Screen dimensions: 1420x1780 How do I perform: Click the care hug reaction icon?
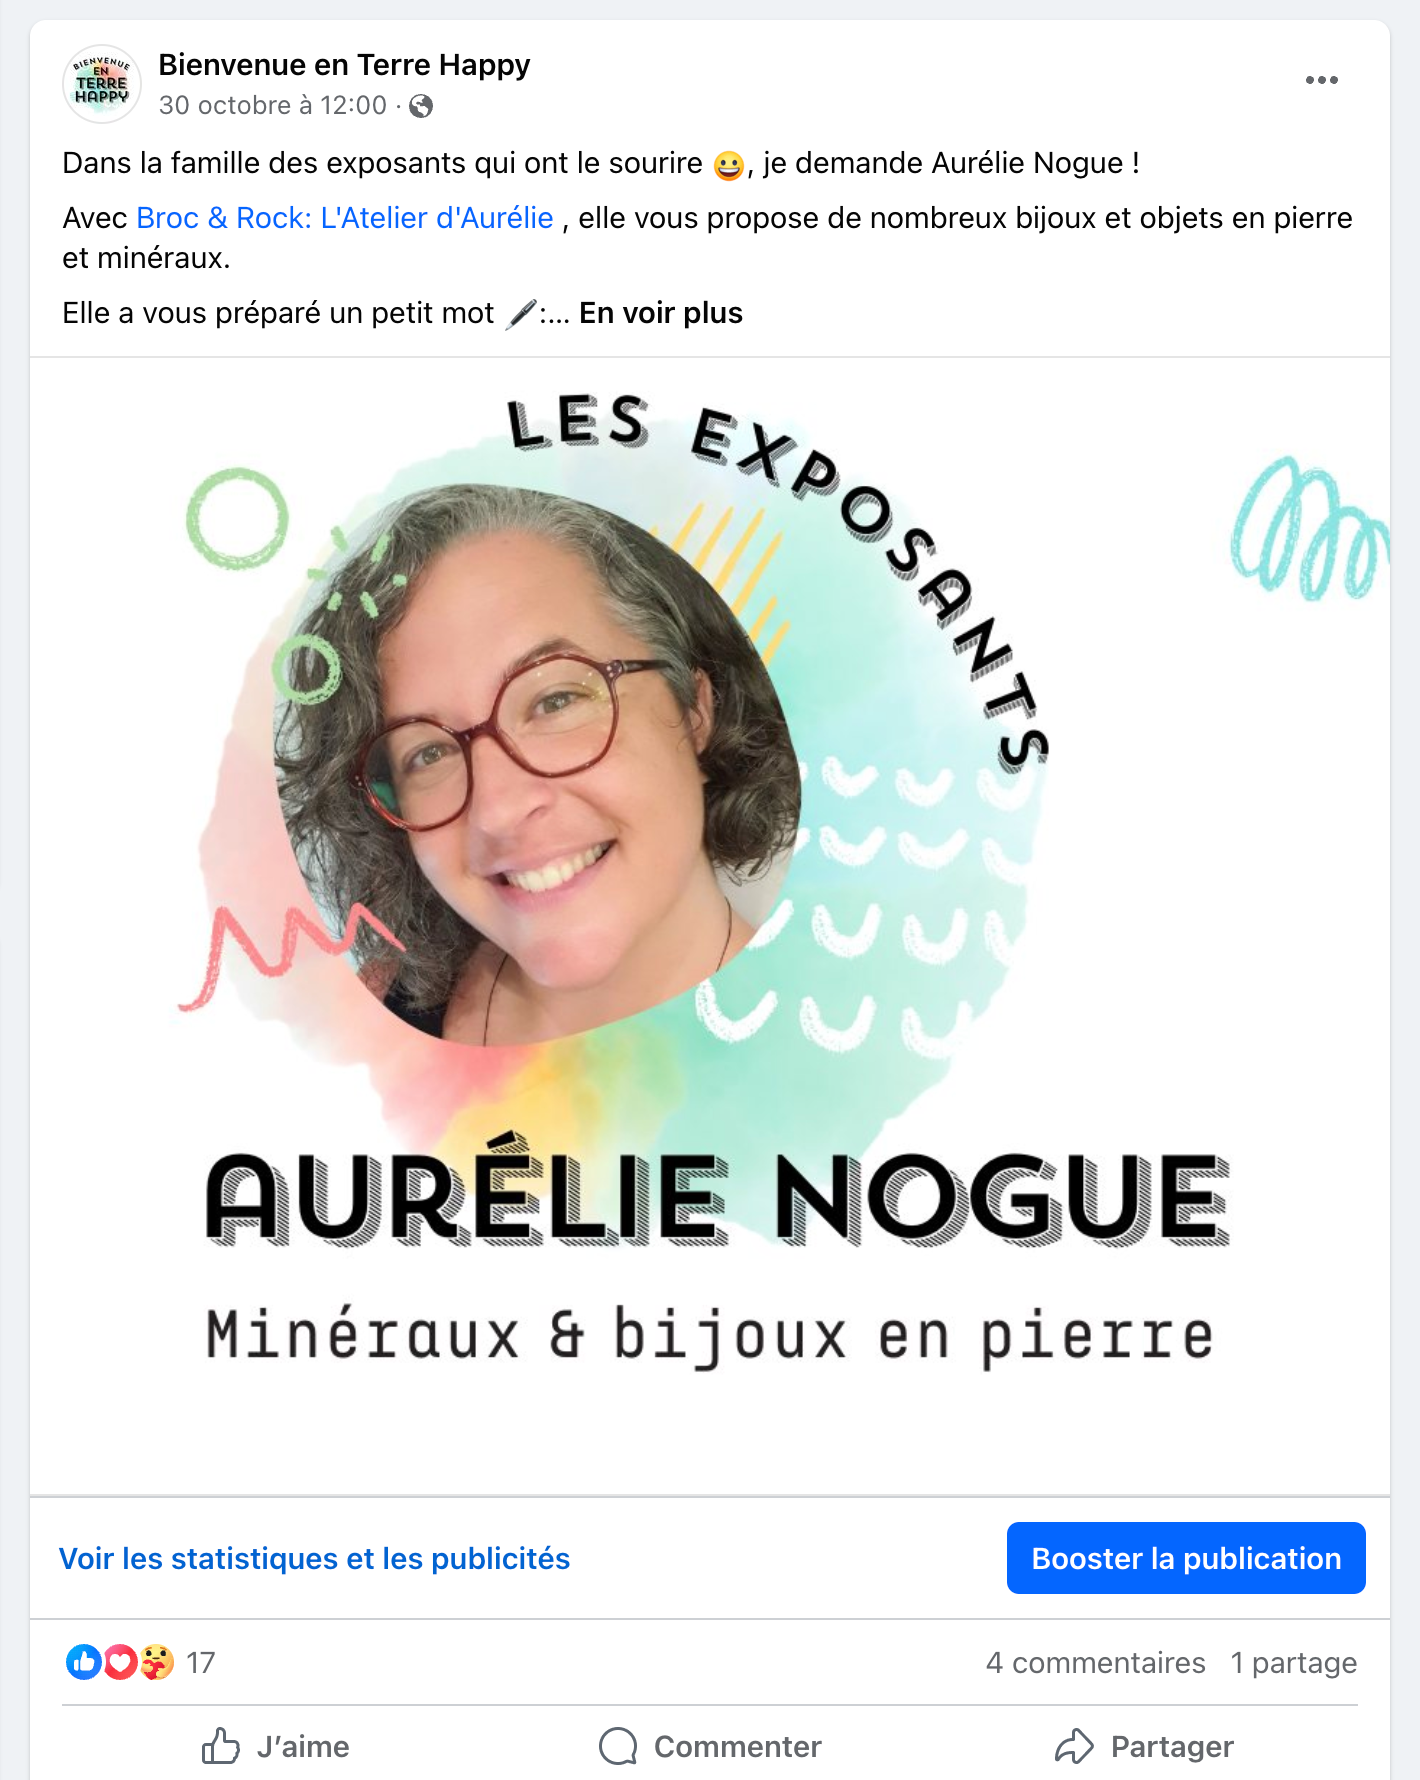(x=156, y=1662)
